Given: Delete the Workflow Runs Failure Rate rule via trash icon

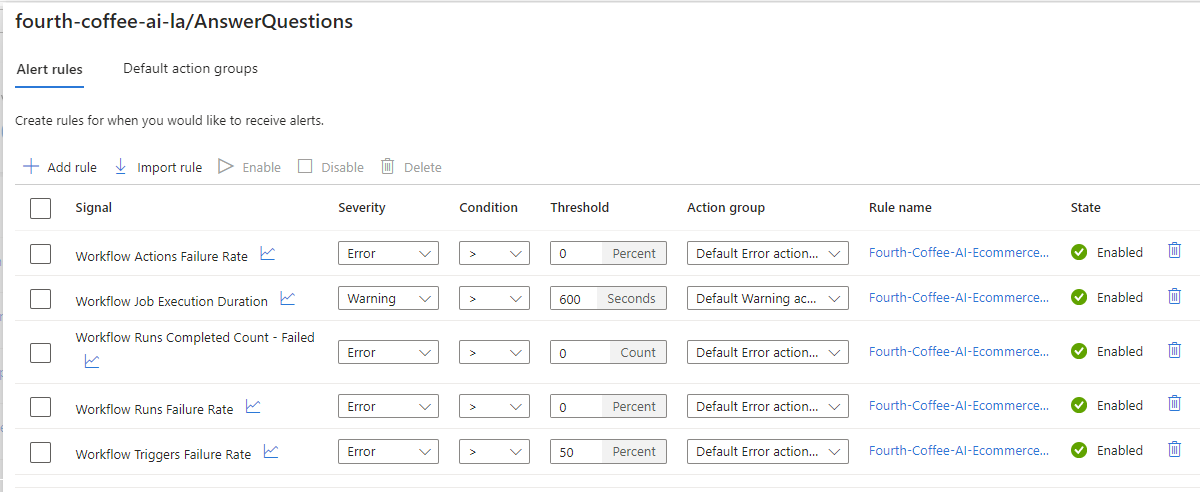Looking at the screenshot, I should pyautogui.click(x=1175, y=404).
